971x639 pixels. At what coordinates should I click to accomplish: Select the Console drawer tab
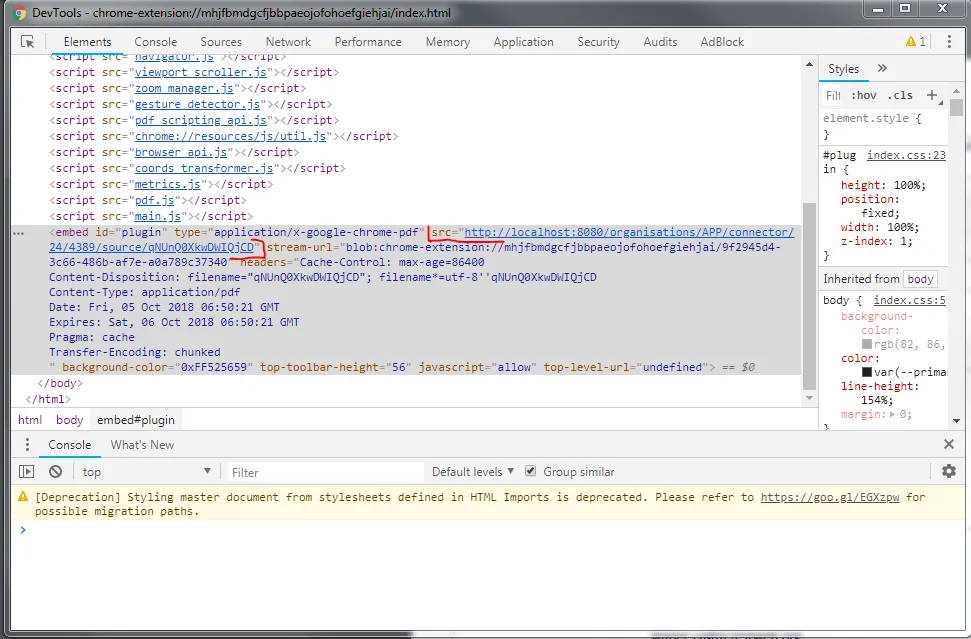click(x=69, y=445)
